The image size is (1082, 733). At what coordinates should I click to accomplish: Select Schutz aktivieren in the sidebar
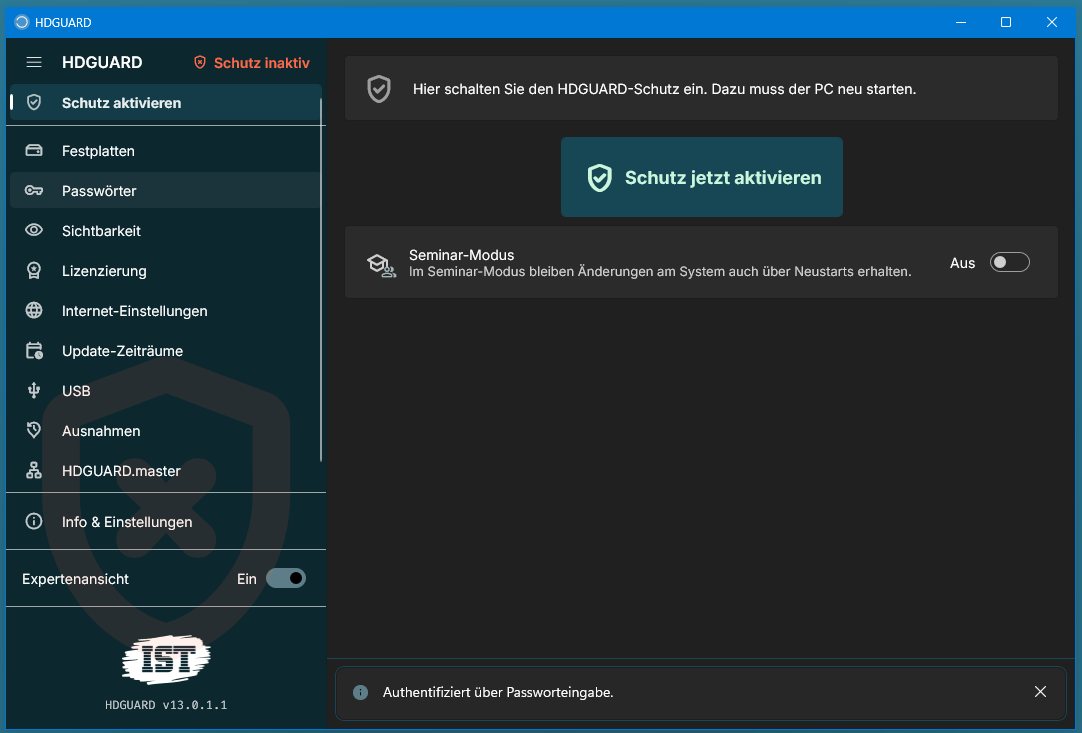166,103
